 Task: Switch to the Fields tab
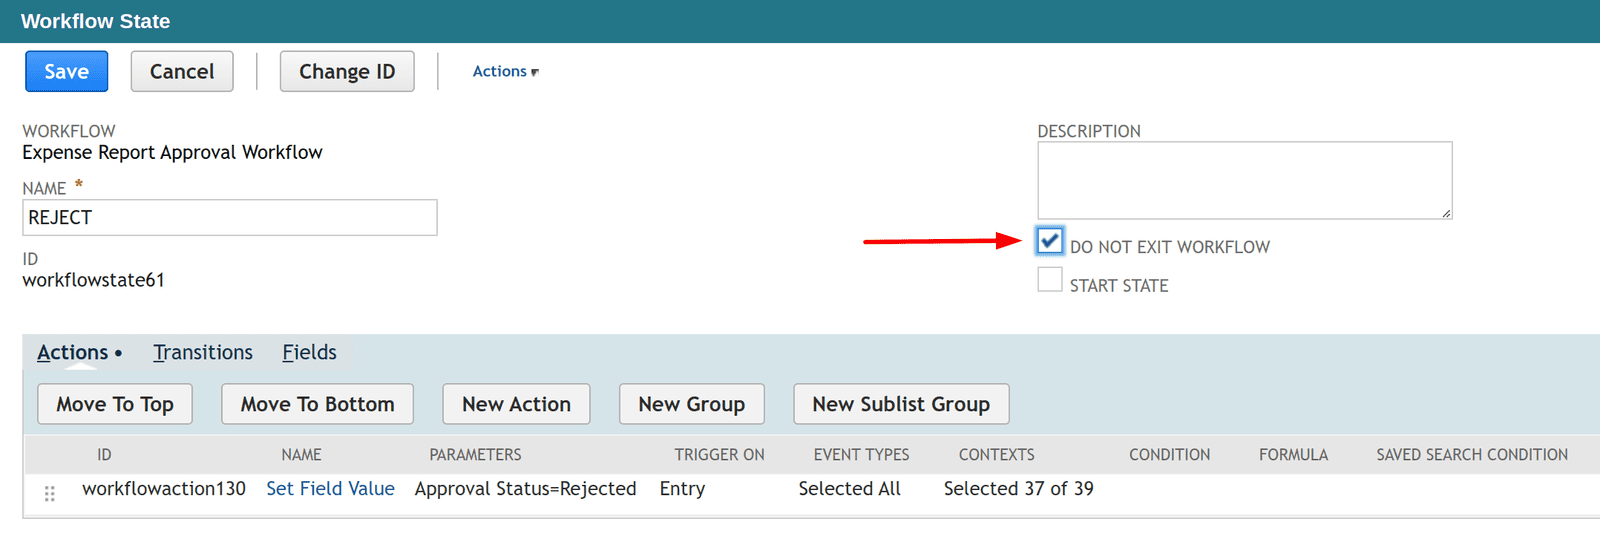[x=309, y=352]
